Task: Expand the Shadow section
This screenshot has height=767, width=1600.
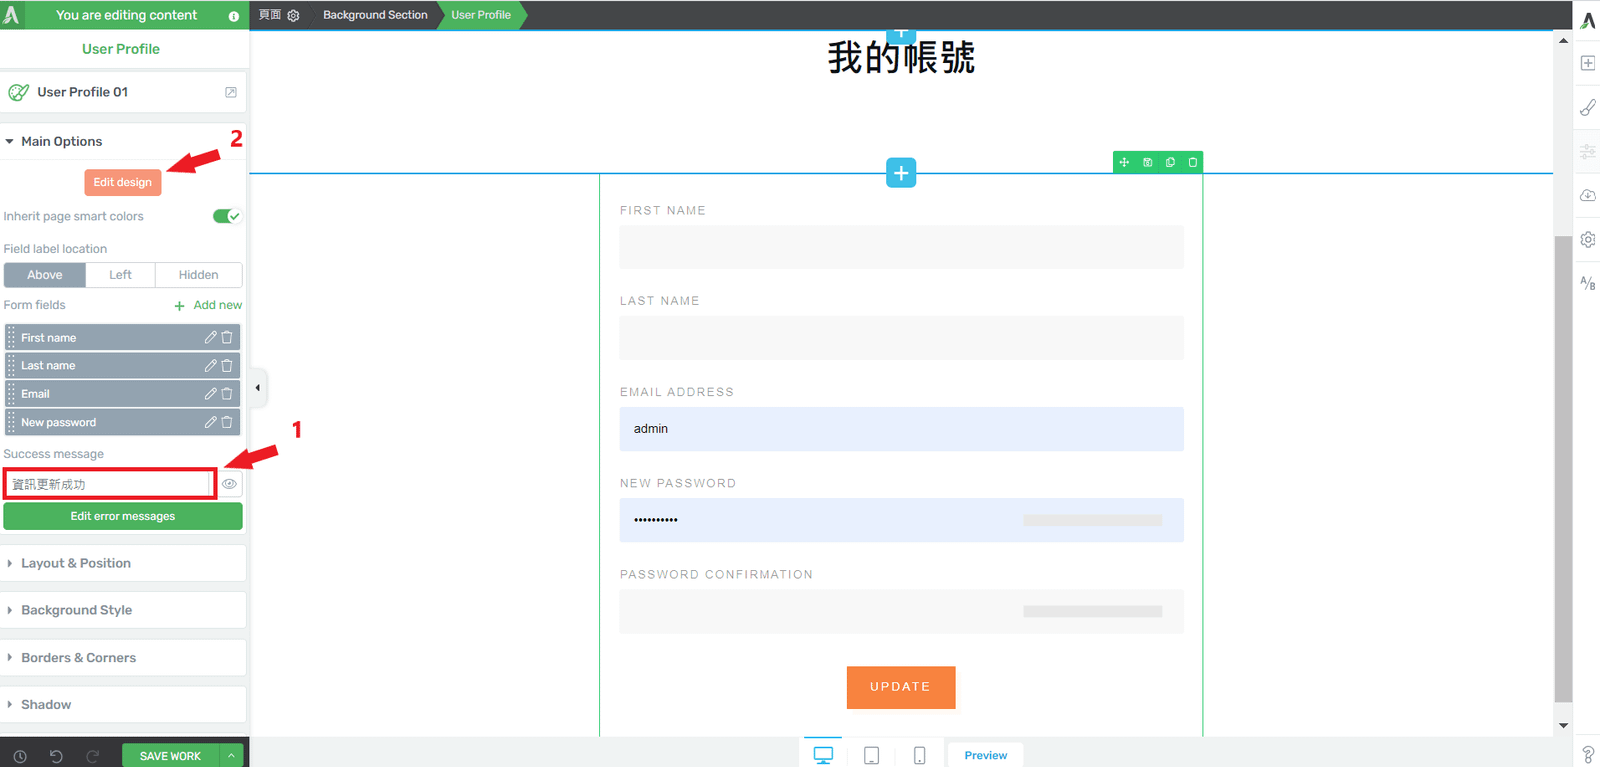Action: coord(123,705)
